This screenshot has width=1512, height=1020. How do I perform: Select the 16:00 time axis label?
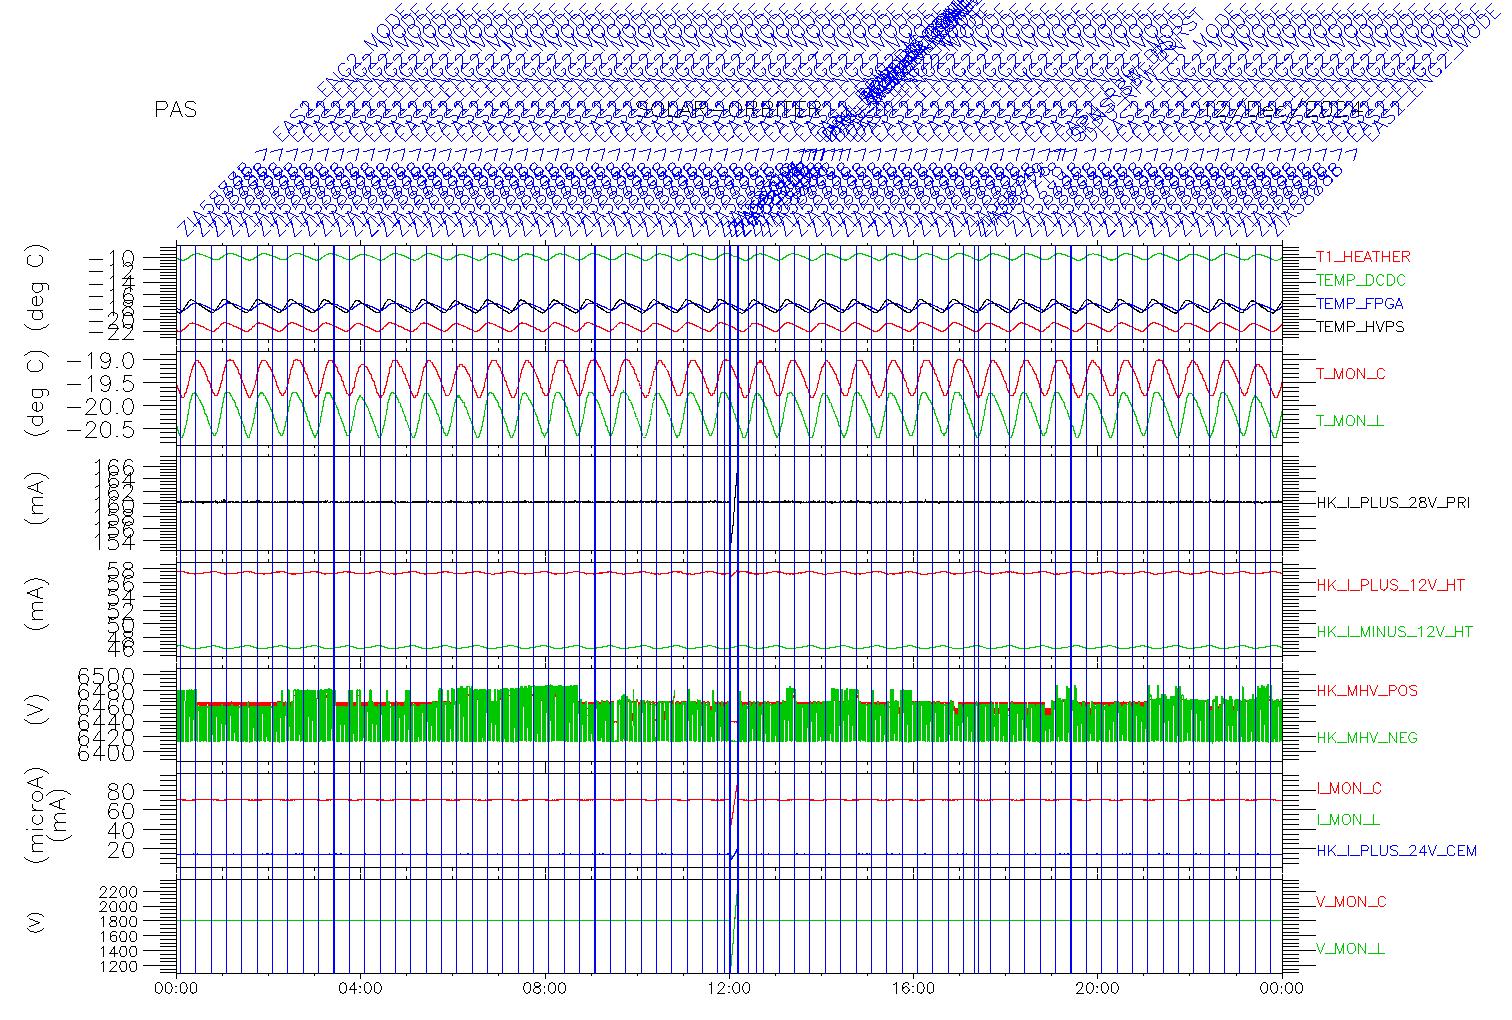point(913,990)
